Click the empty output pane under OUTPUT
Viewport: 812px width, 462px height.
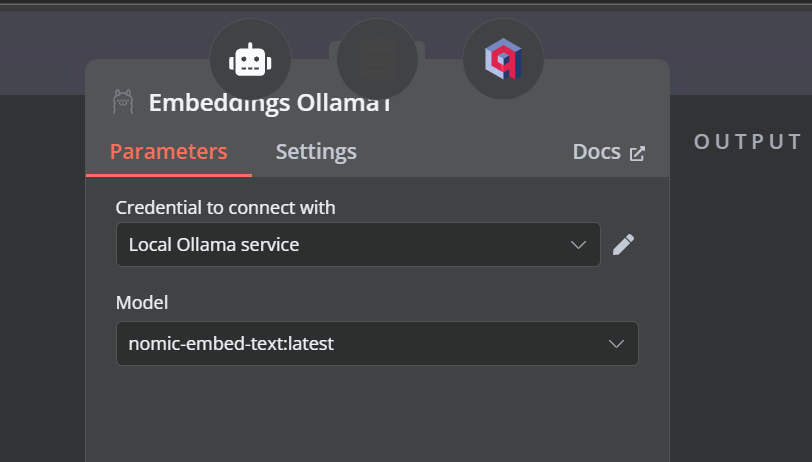click(741, 311)
